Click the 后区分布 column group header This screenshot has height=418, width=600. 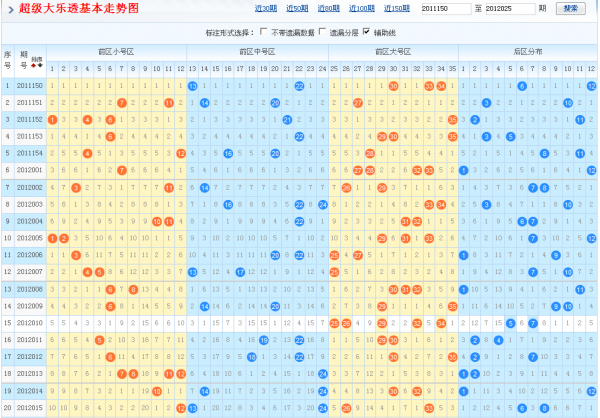pos(528,52)
